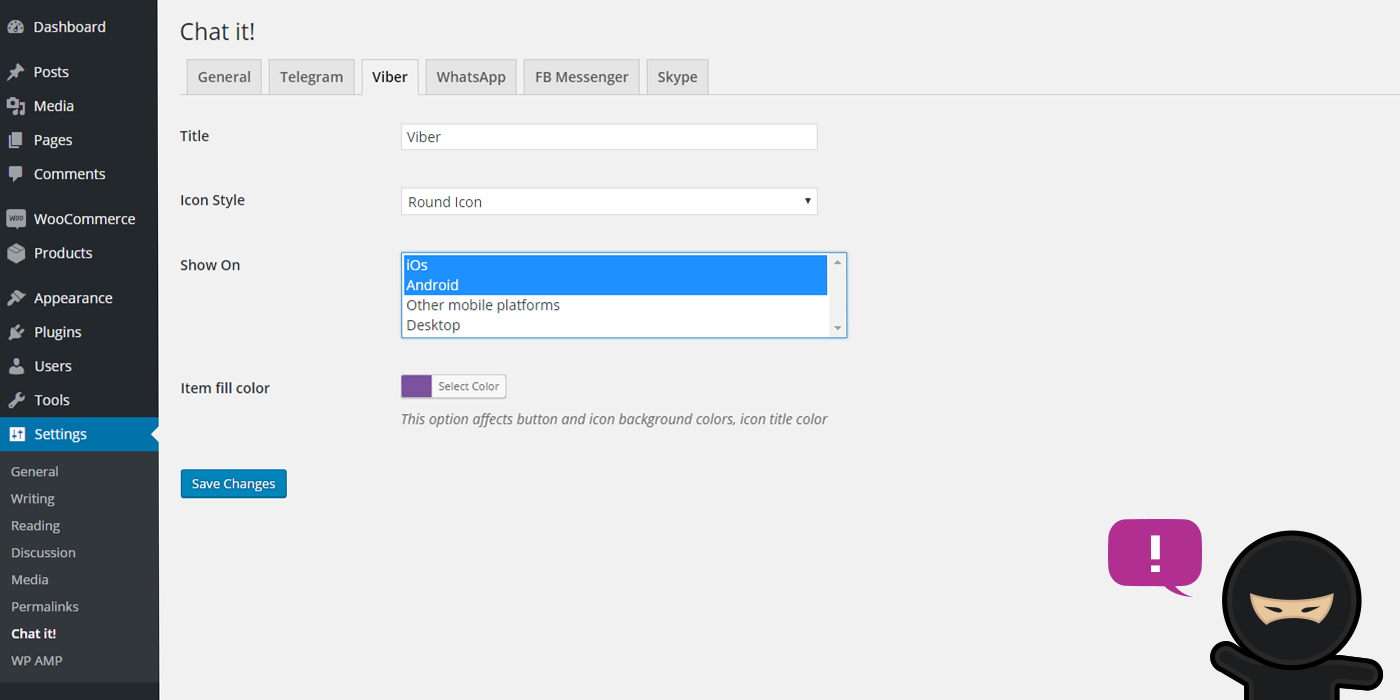
Task: Click the Users person icon
Action: pos(16,366)
